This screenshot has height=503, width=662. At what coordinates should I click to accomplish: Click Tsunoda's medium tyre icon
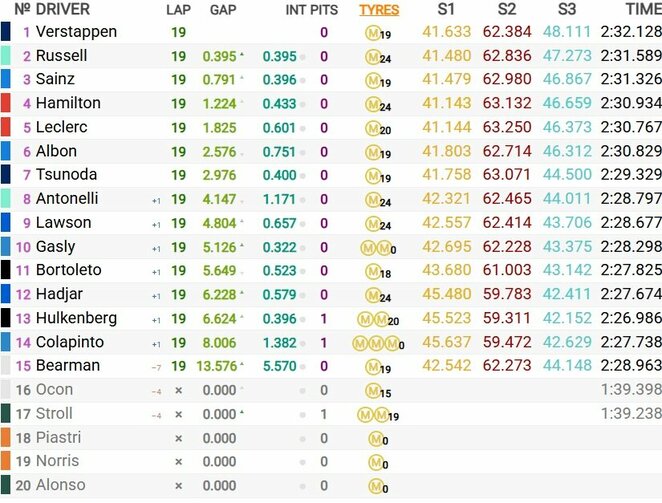pos(372,175)
